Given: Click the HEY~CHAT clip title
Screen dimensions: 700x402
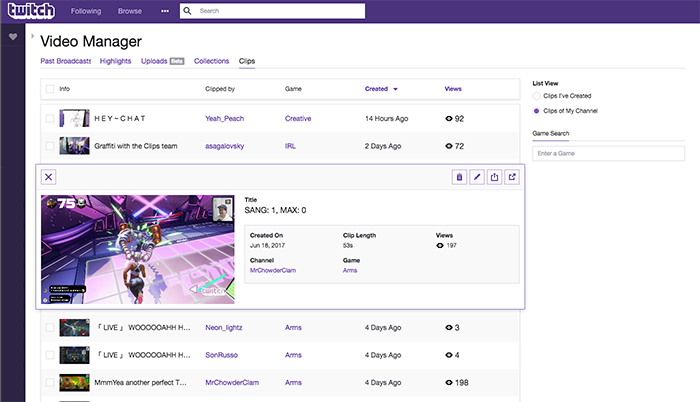Looking at the screenshot, I should [120, 118].
